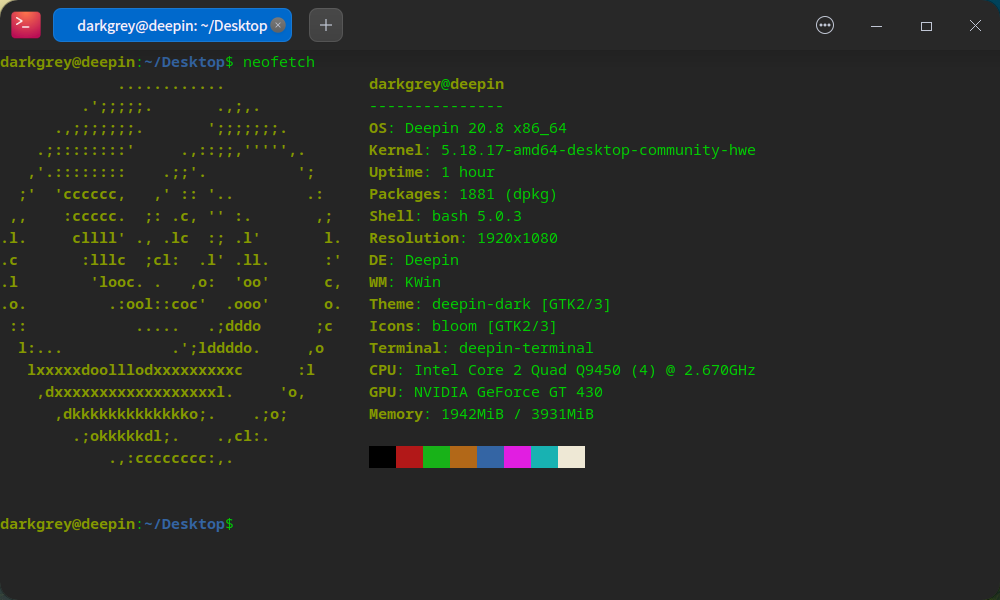The width and height of the screenshot is (1000, 600).
Task: Click the 'deepin-dark [GTK2/3]' theme value
Action: (521, 304)
